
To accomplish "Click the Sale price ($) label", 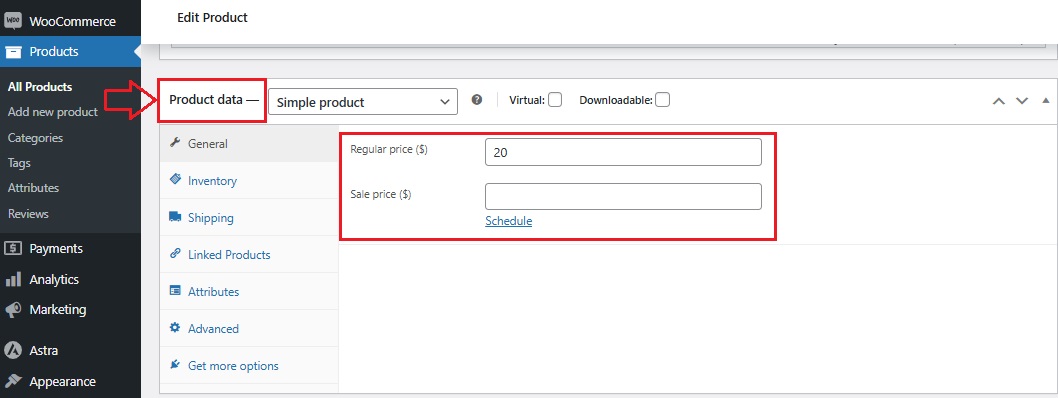I will 381,194.
